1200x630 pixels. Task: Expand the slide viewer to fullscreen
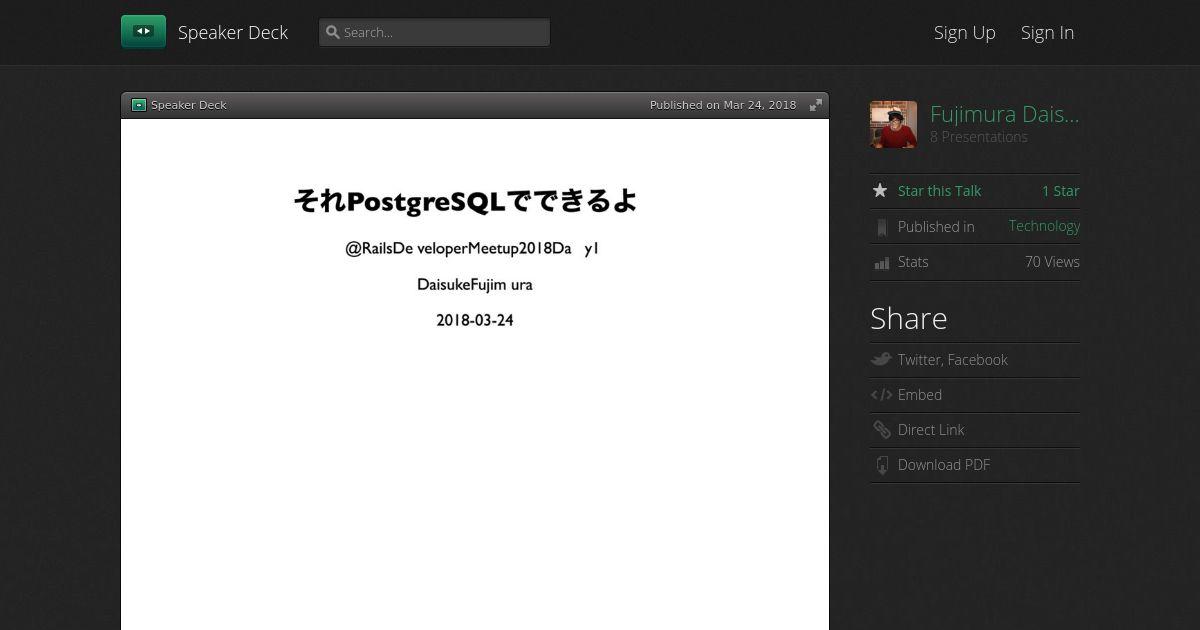click(x=816, y=105)
